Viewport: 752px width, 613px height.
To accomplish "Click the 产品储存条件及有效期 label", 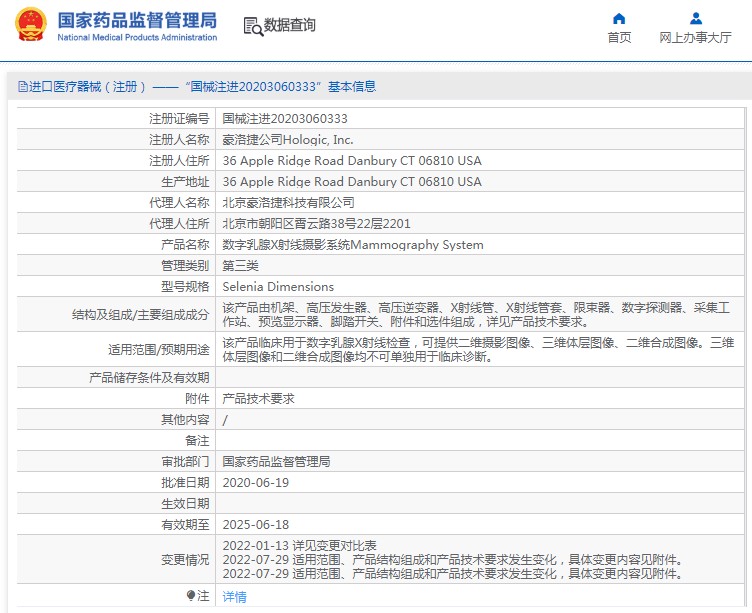I will coord(149,378).
